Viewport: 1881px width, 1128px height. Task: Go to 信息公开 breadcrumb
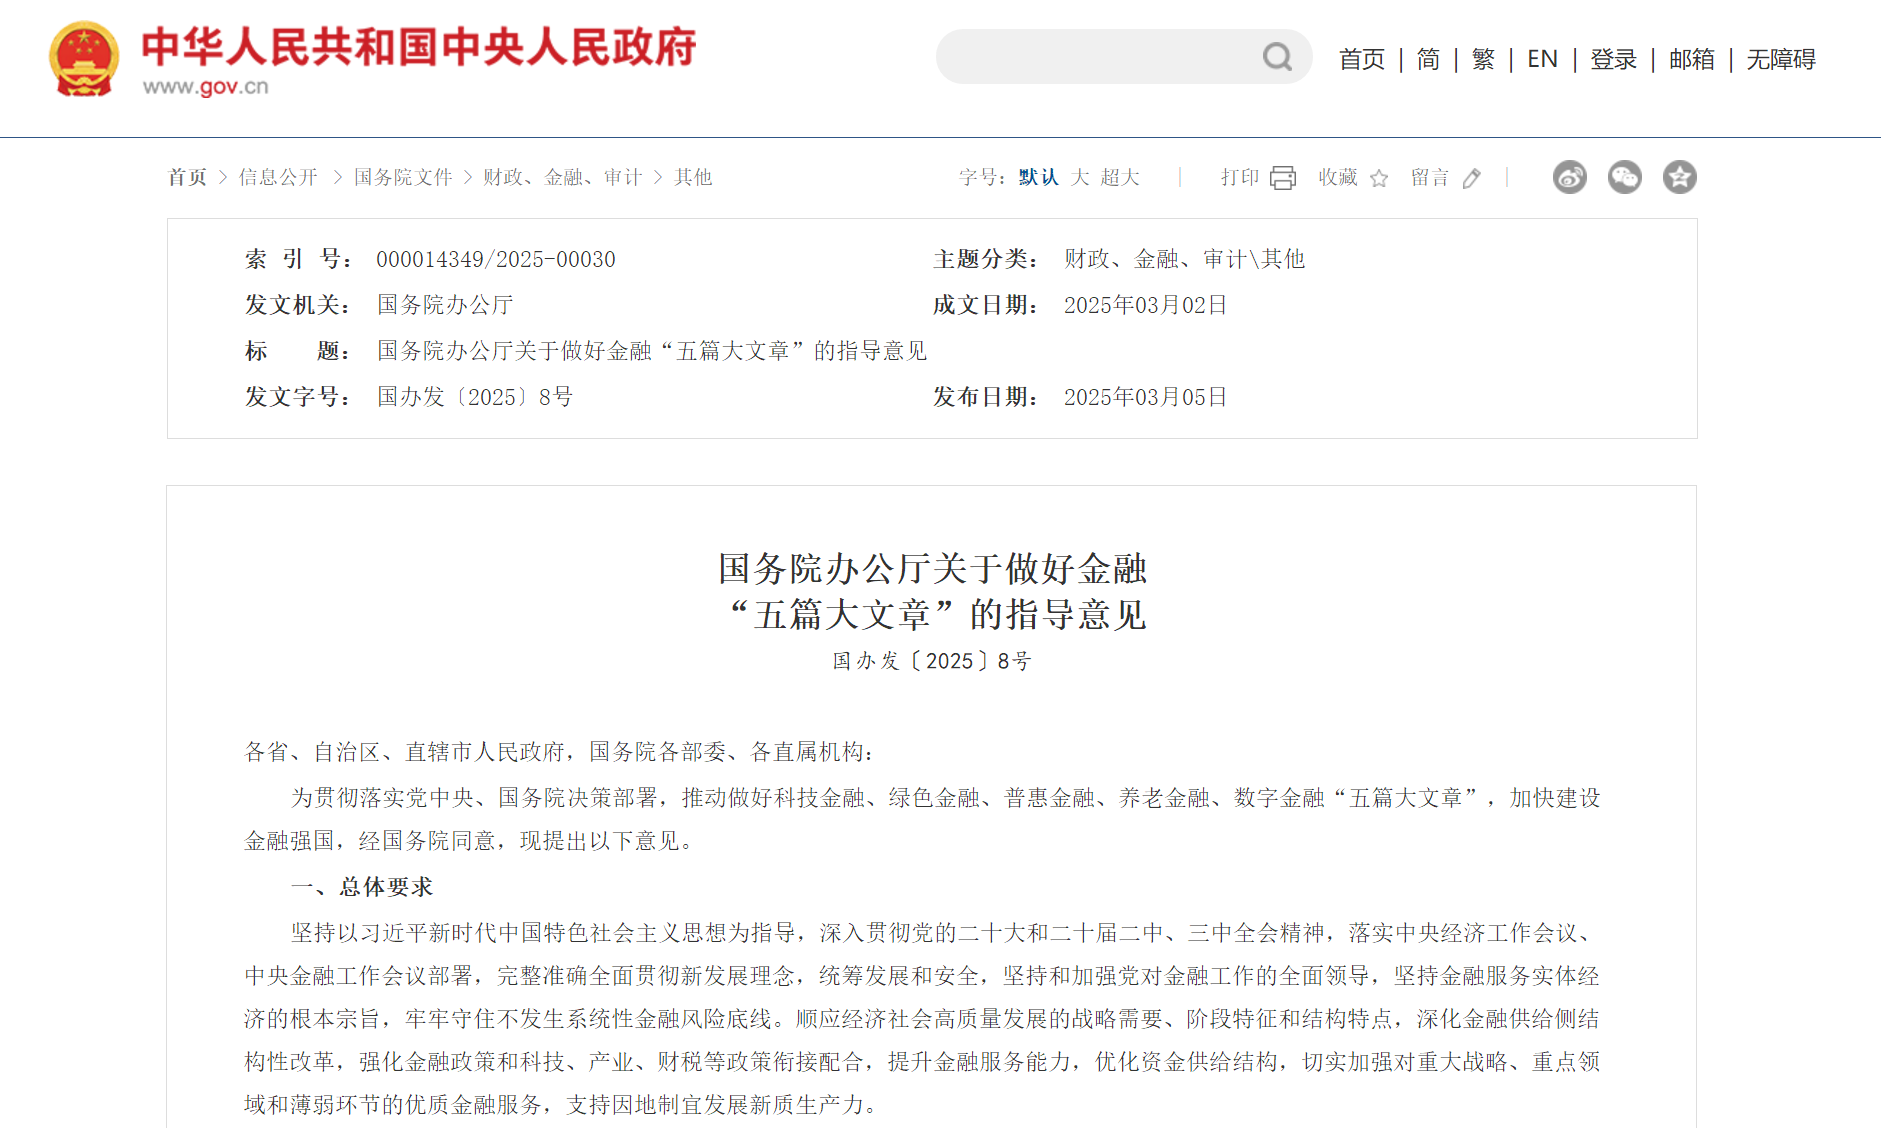(x=278, y=177)
